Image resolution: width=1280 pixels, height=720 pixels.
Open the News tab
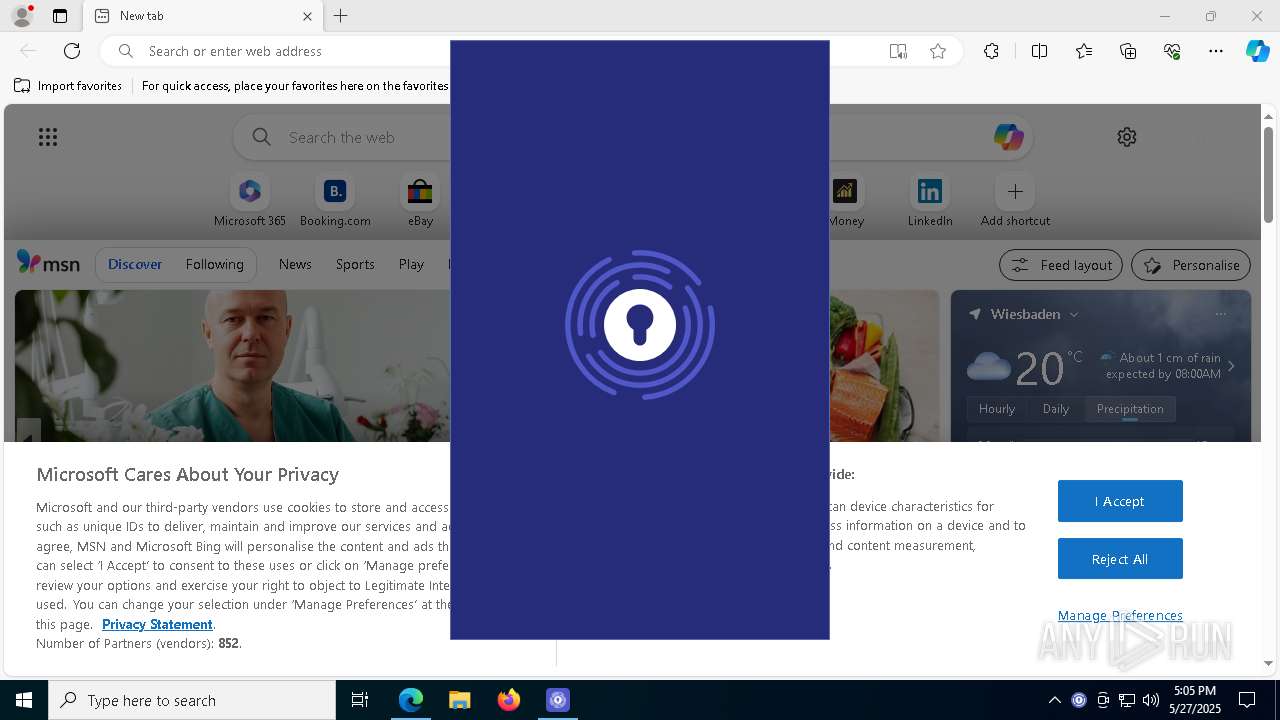click(295, 264)
